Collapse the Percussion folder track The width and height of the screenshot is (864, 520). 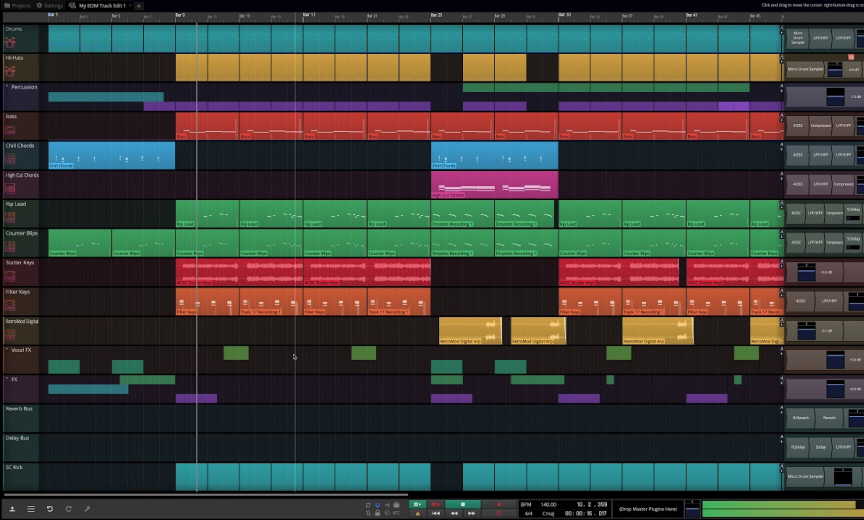[x=7, y=87]
